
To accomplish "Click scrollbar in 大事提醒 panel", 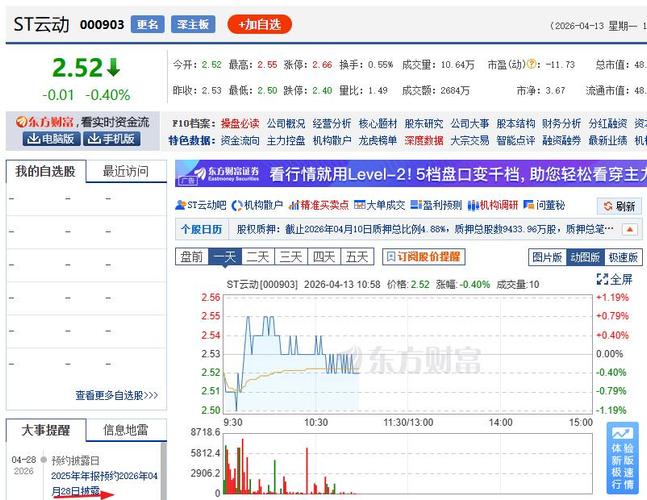I will tap(163, 471).
